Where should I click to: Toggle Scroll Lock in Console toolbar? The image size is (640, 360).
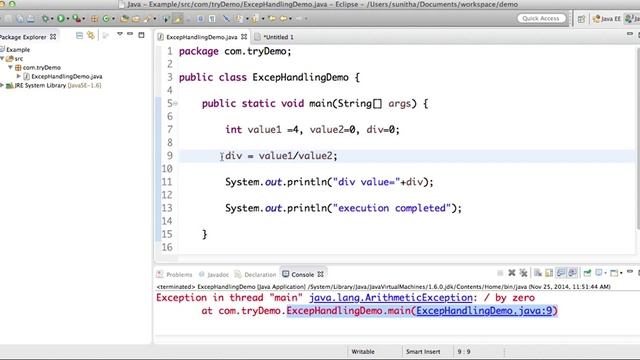[x=549, y=273]
